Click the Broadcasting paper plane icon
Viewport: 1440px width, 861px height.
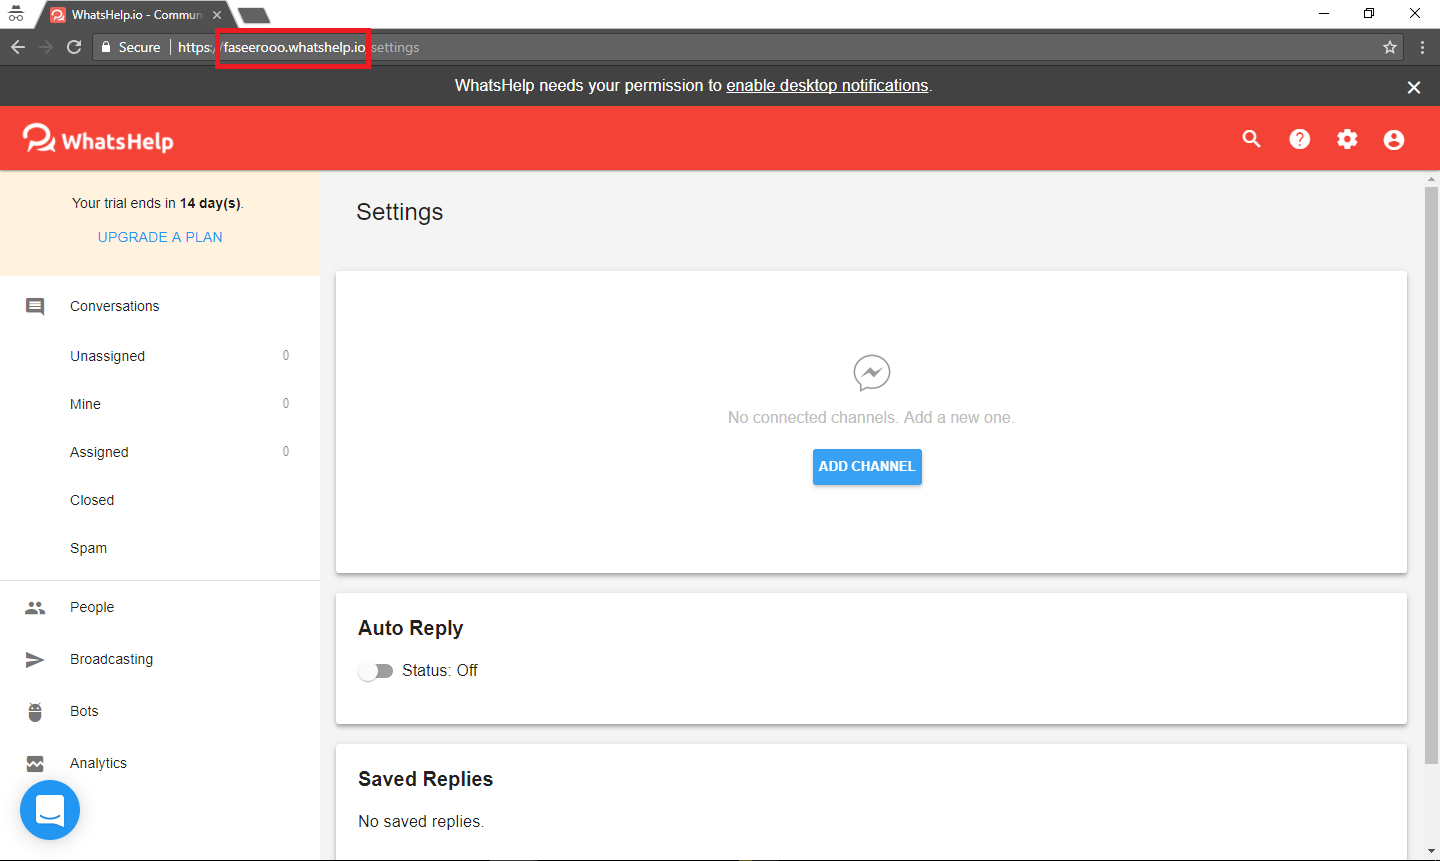coord(35,659)
